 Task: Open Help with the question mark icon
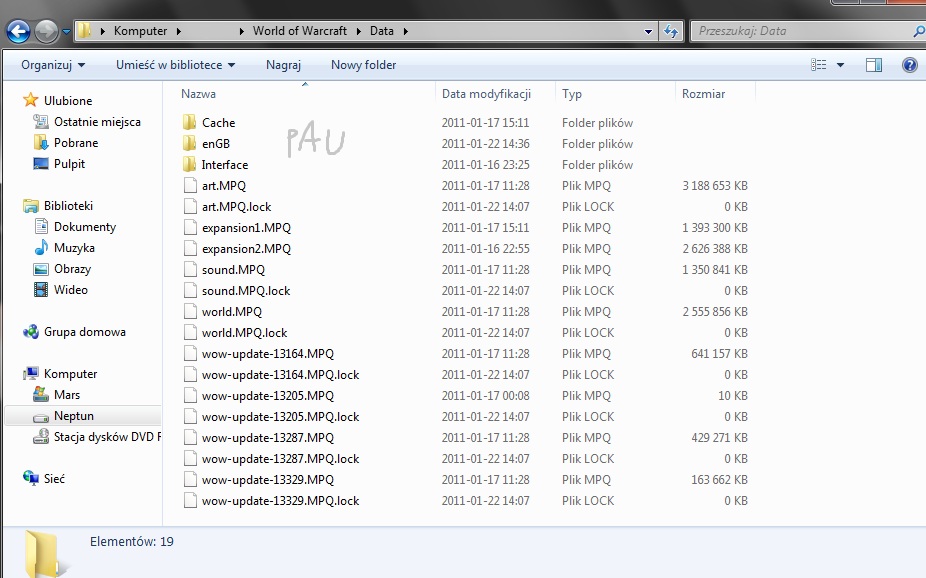point(909,65)
